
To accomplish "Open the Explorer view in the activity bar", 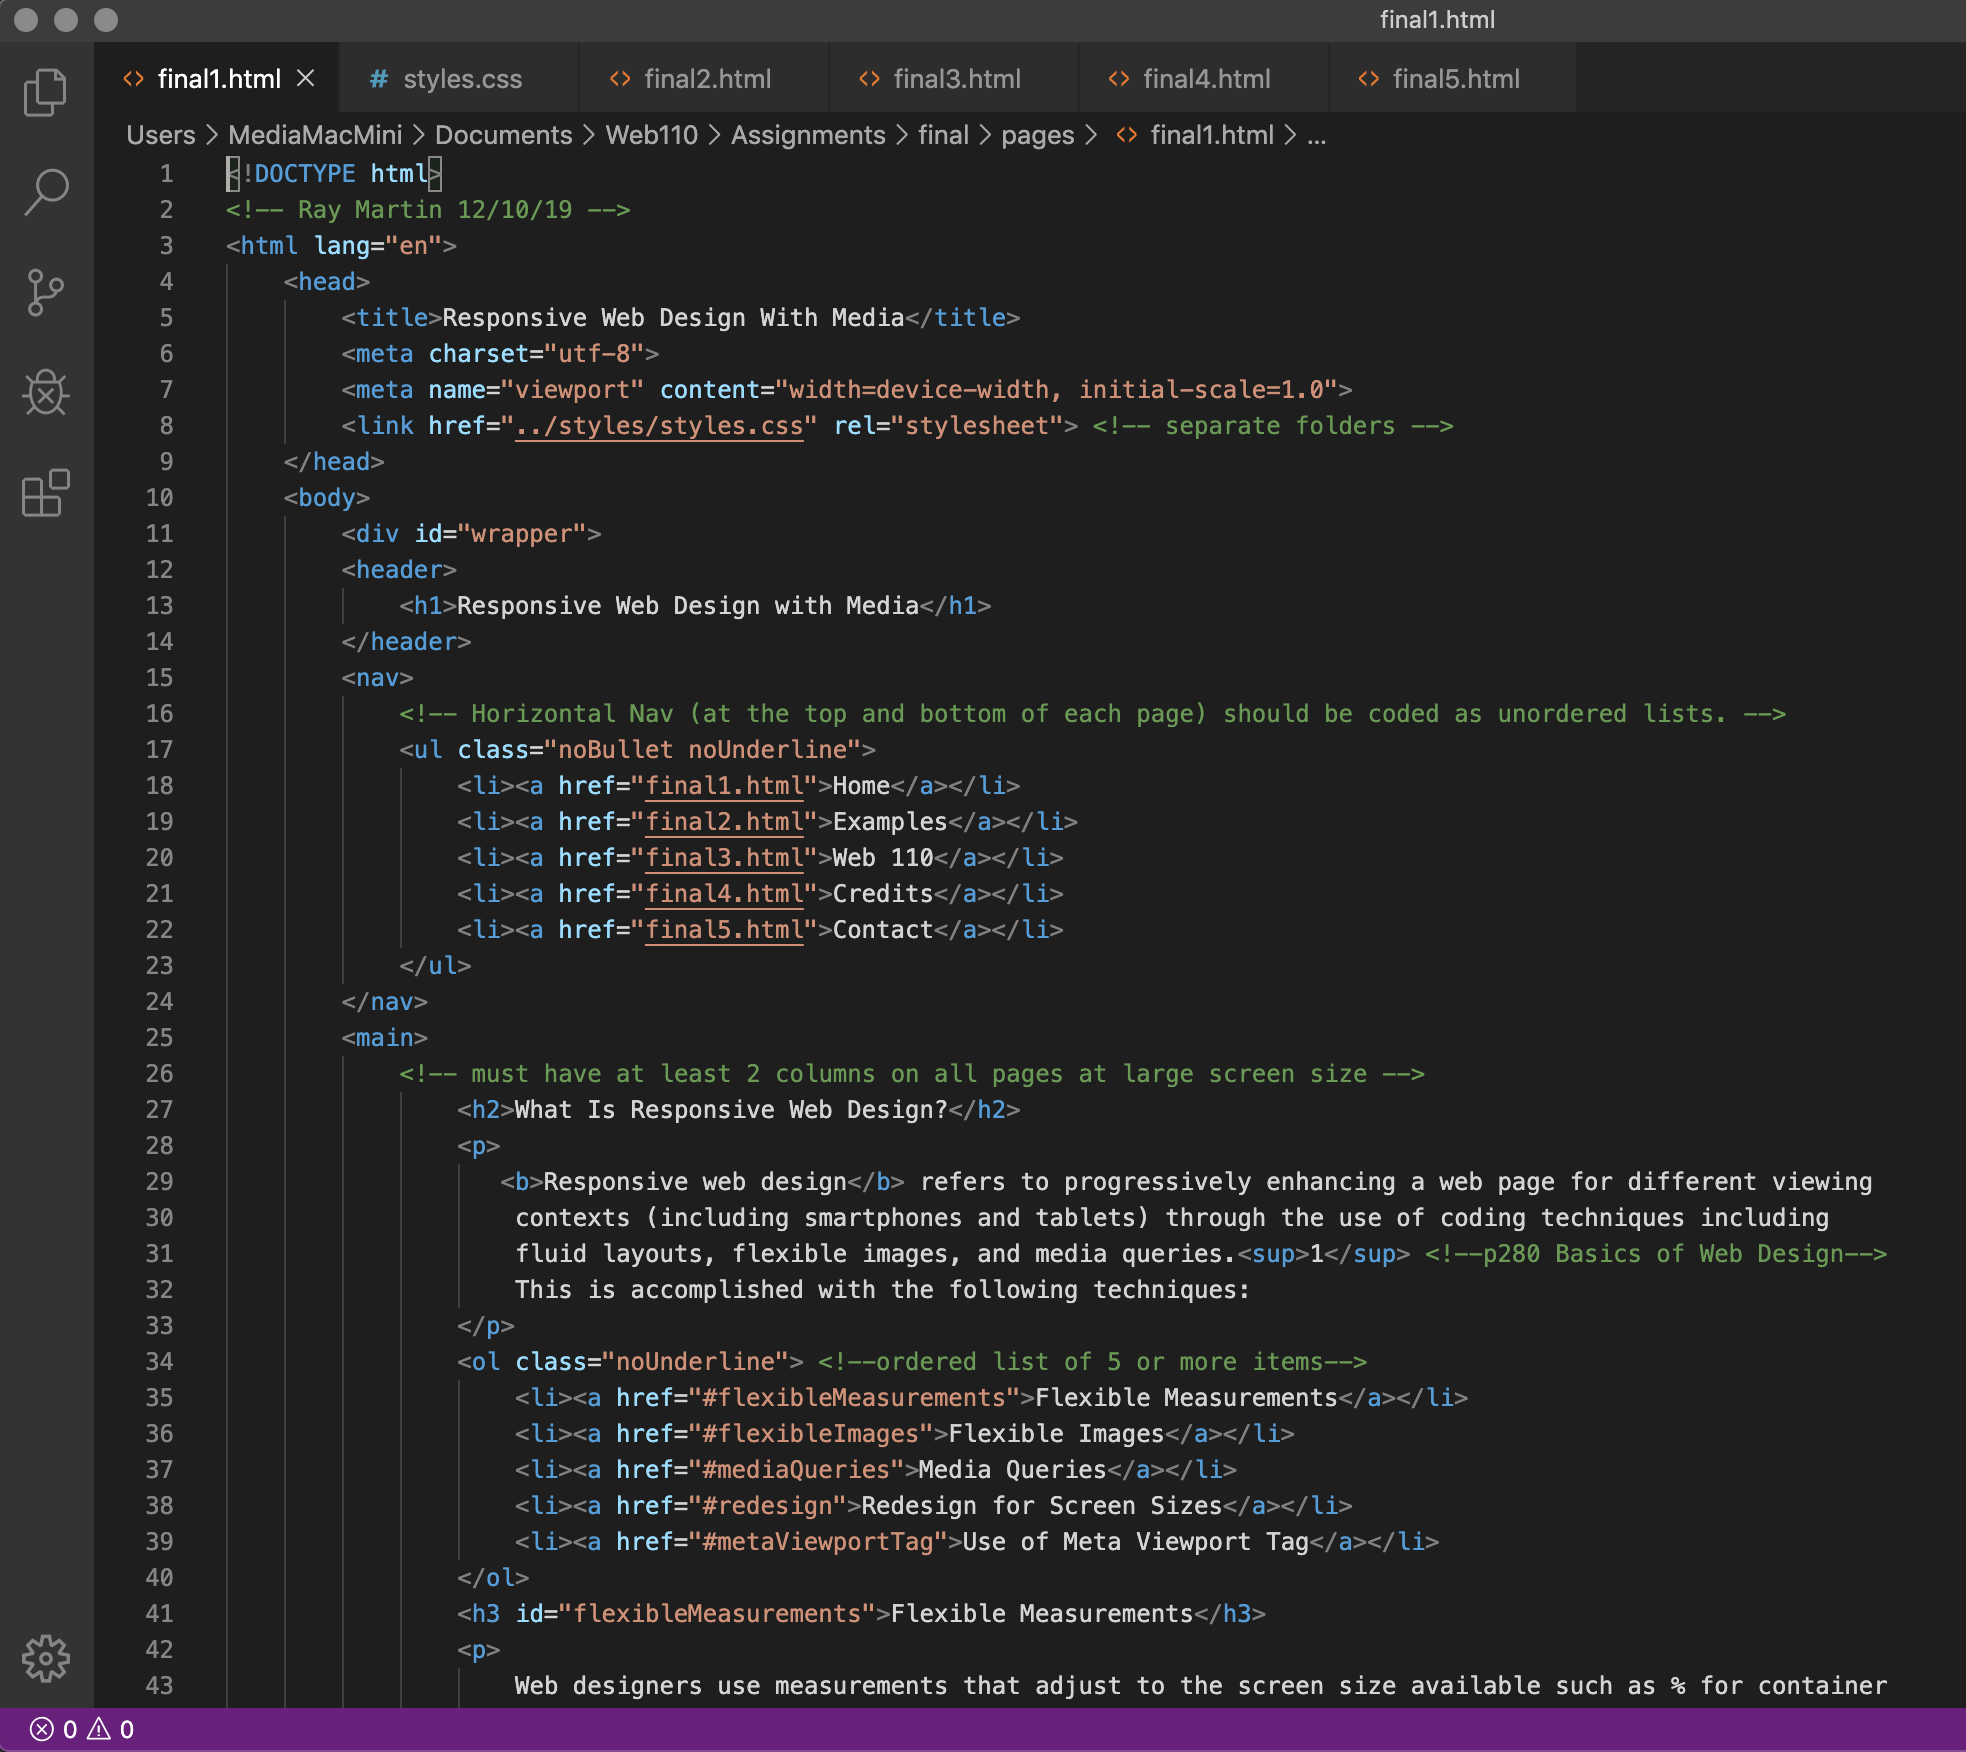I will coord(45,92).
